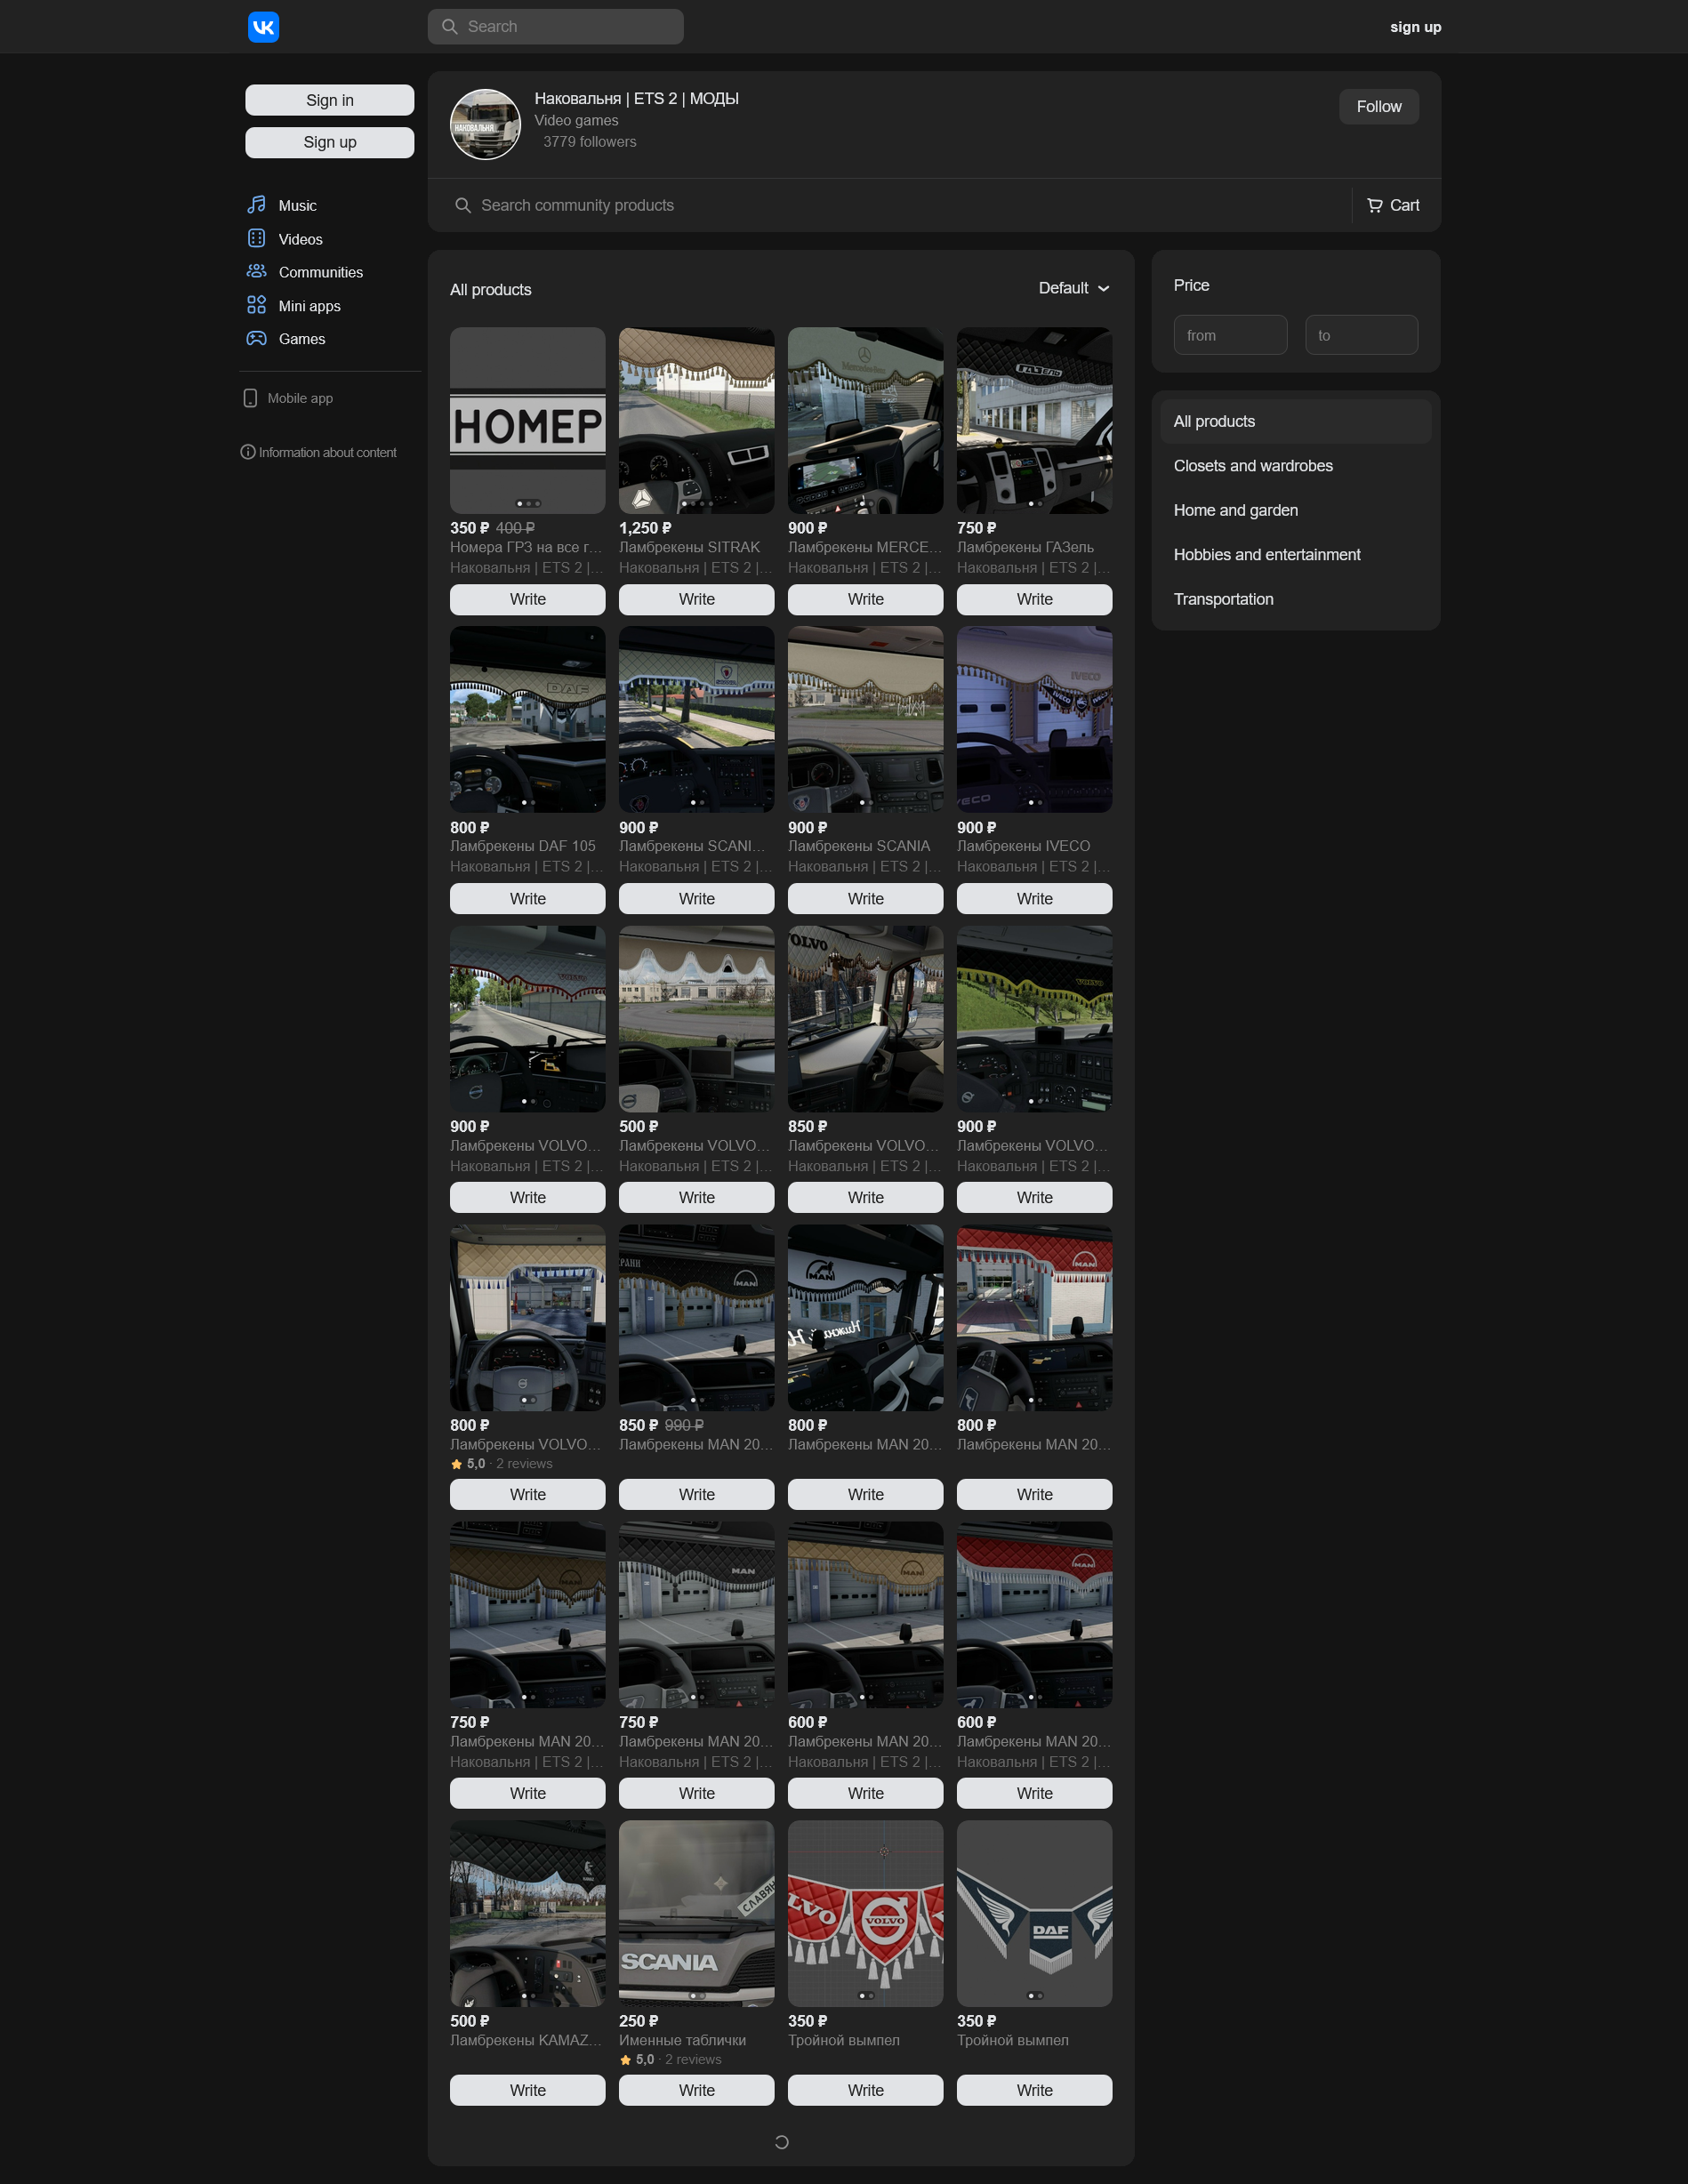Open the Наковальня community avatar
Viewport: 1688px width, 2184px height.
(485, 125)
